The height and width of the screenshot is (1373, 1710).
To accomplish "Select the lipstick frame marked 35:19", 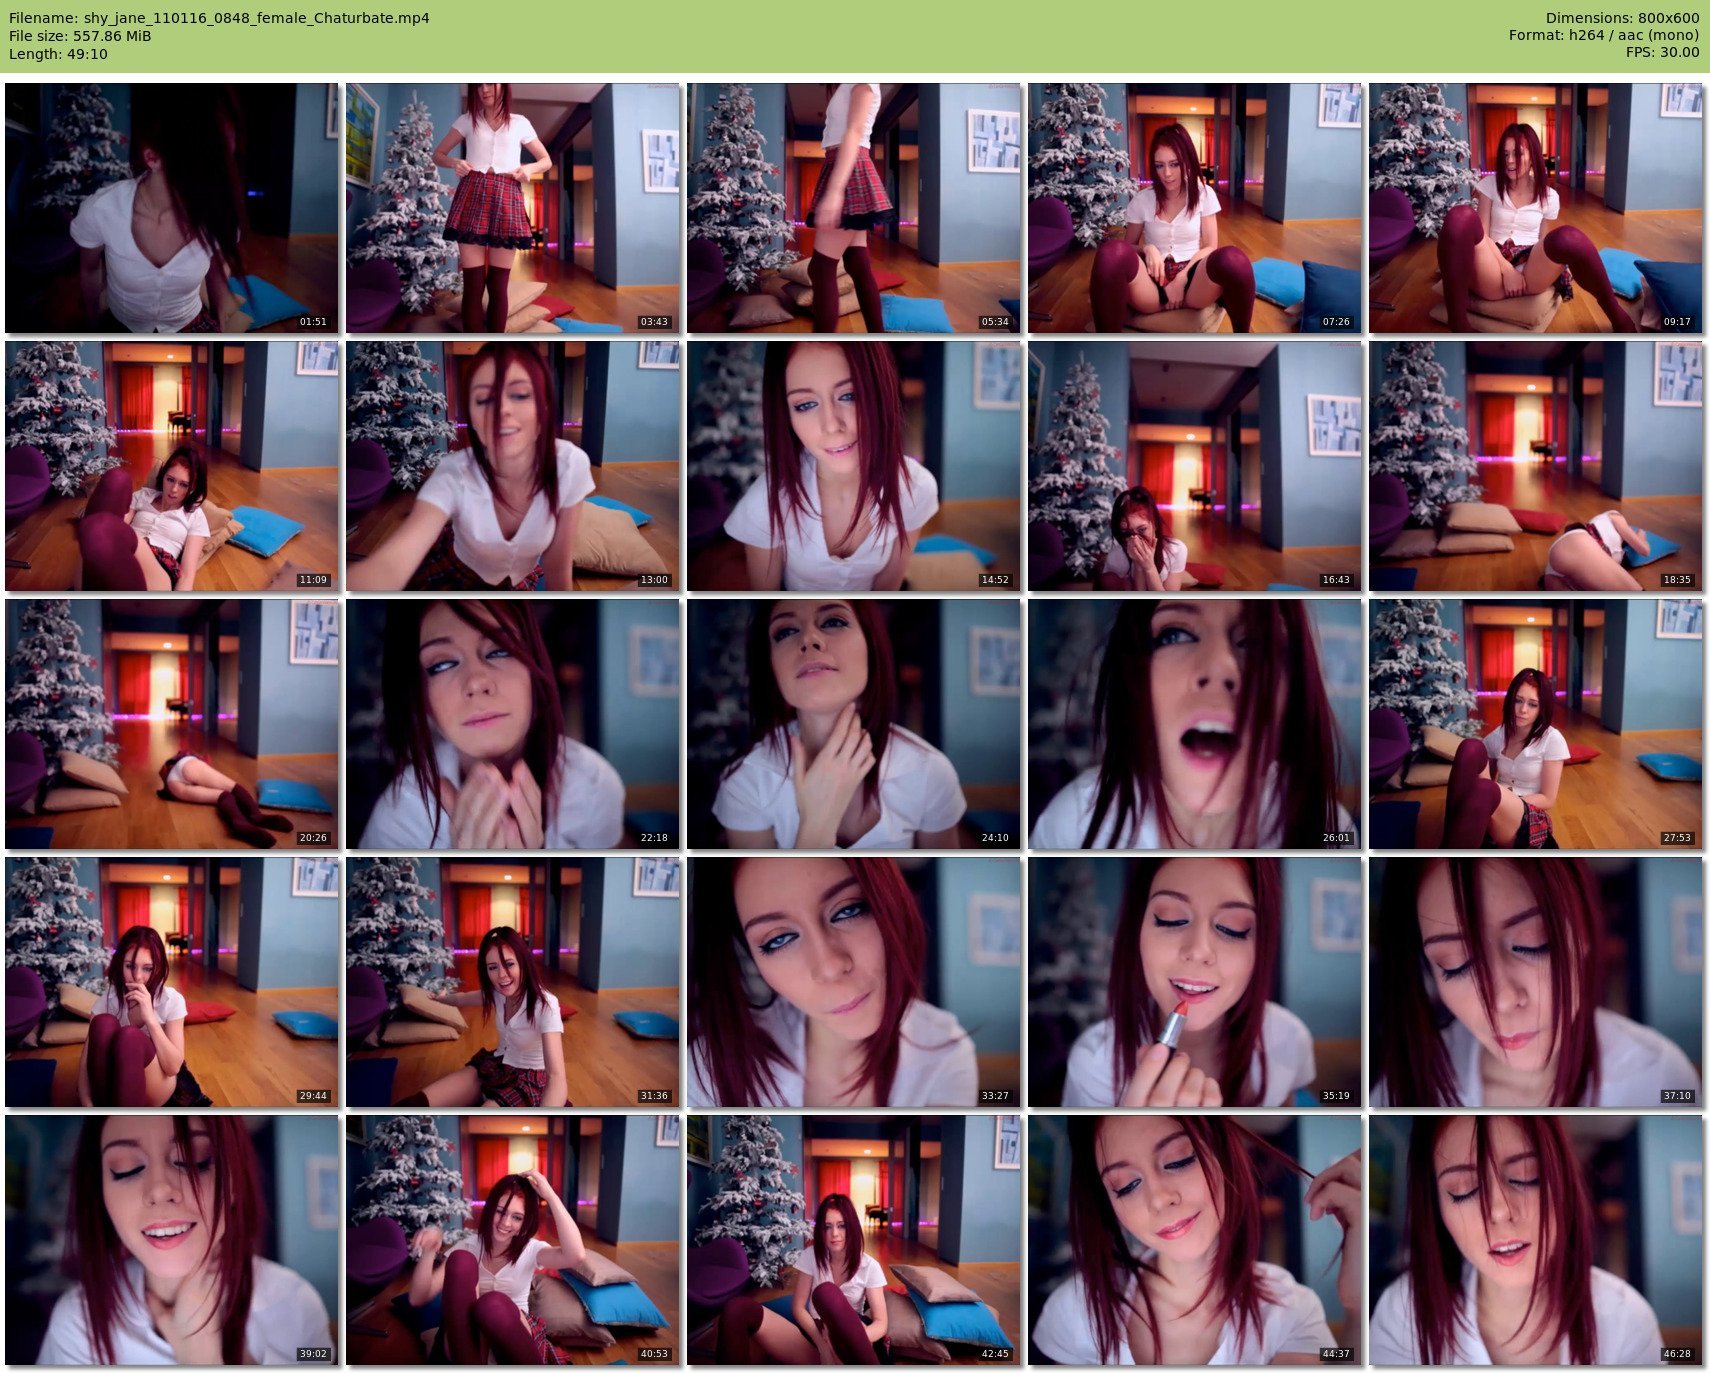I will (x=1195, y=982).
